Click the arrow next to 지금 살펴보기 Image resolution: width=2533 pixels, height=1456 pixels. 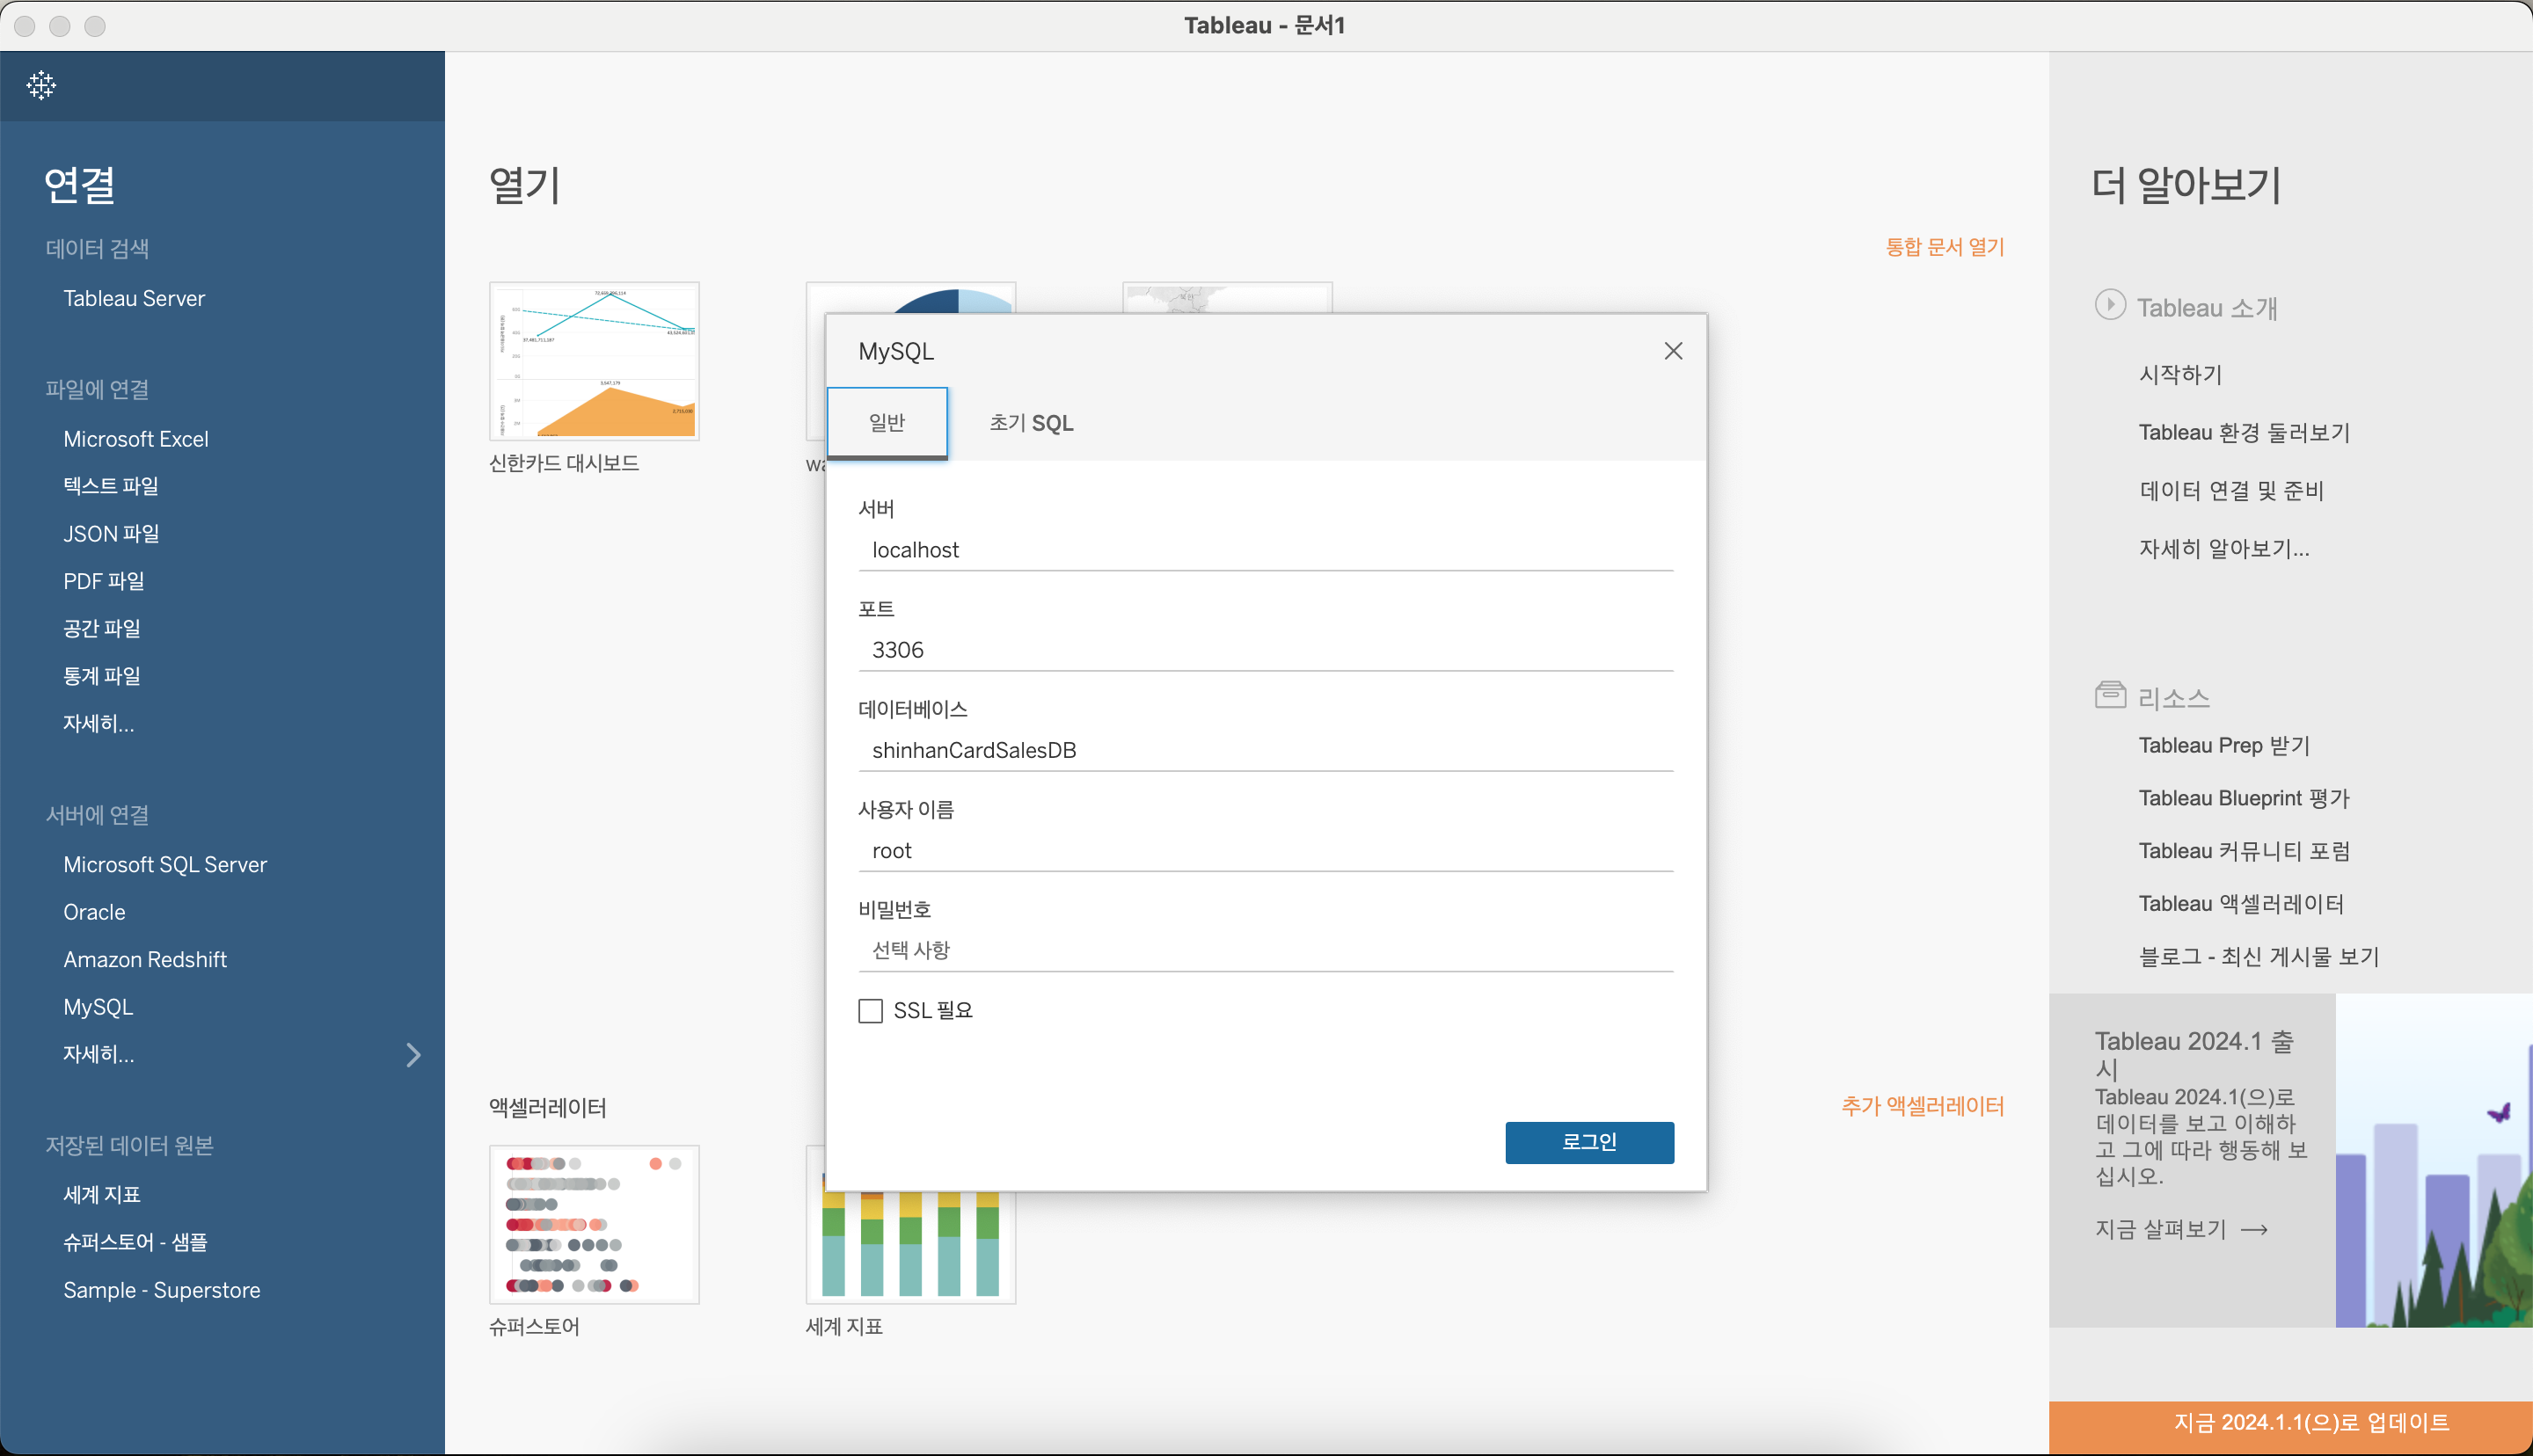tap(2254, 1230)
